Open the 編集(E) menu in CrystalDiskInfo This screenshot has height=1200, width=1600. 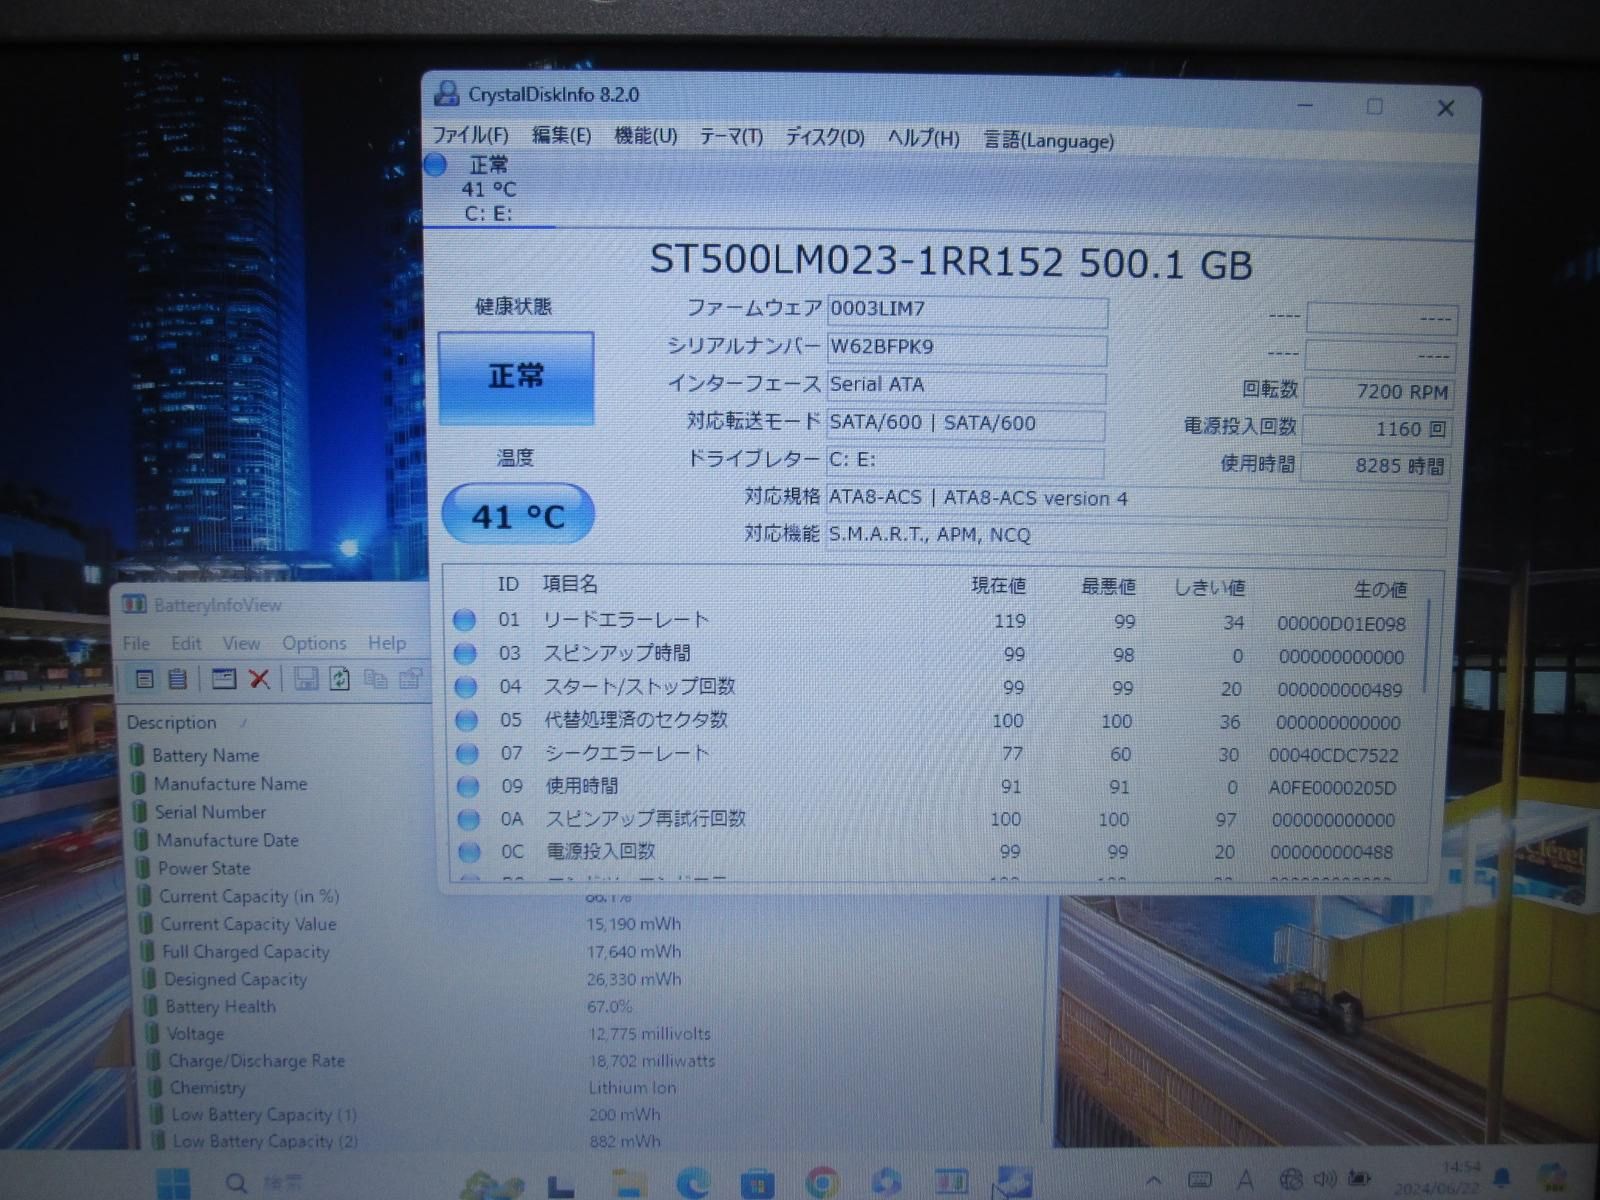tap(561, 135)
